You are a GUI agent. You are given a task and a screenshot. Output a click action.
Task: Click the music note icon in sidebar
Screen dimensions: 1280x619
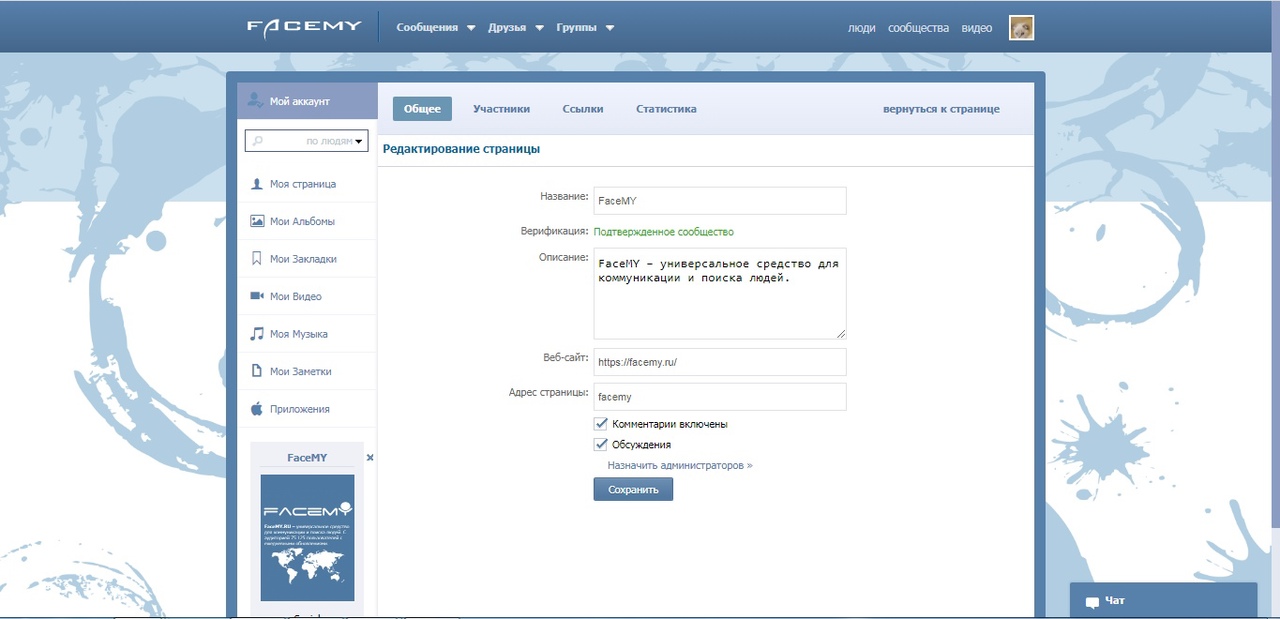pyautogui.click(x=256, y=334)
